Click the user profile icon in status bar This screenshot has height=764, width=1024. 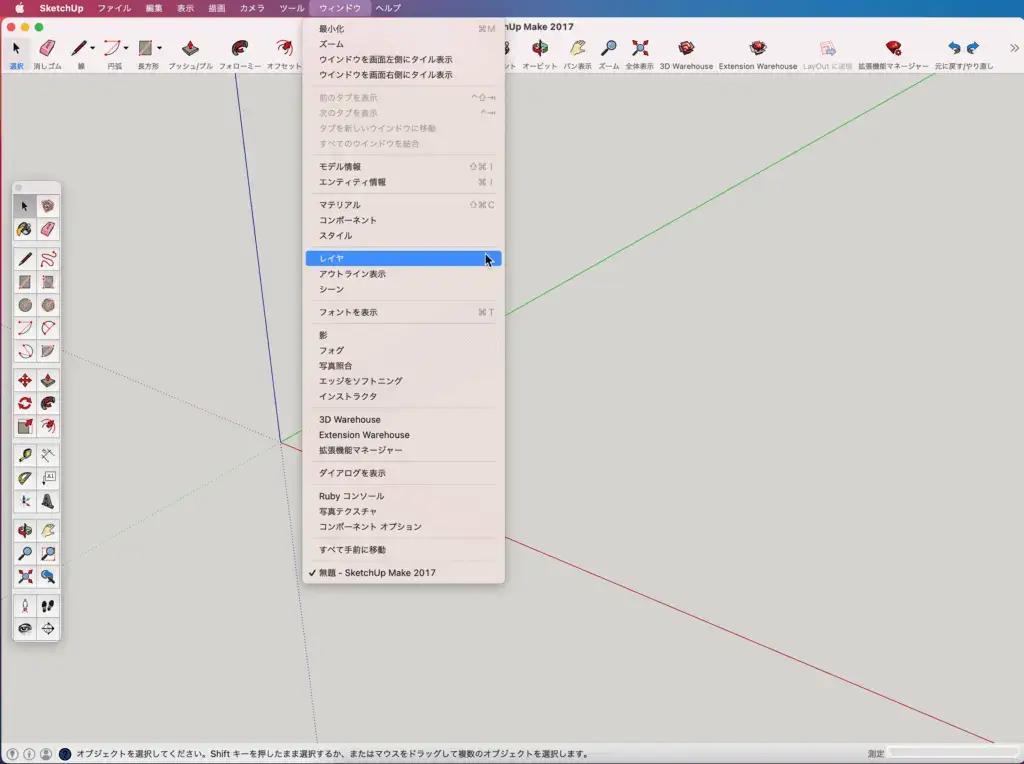[46, 754]
